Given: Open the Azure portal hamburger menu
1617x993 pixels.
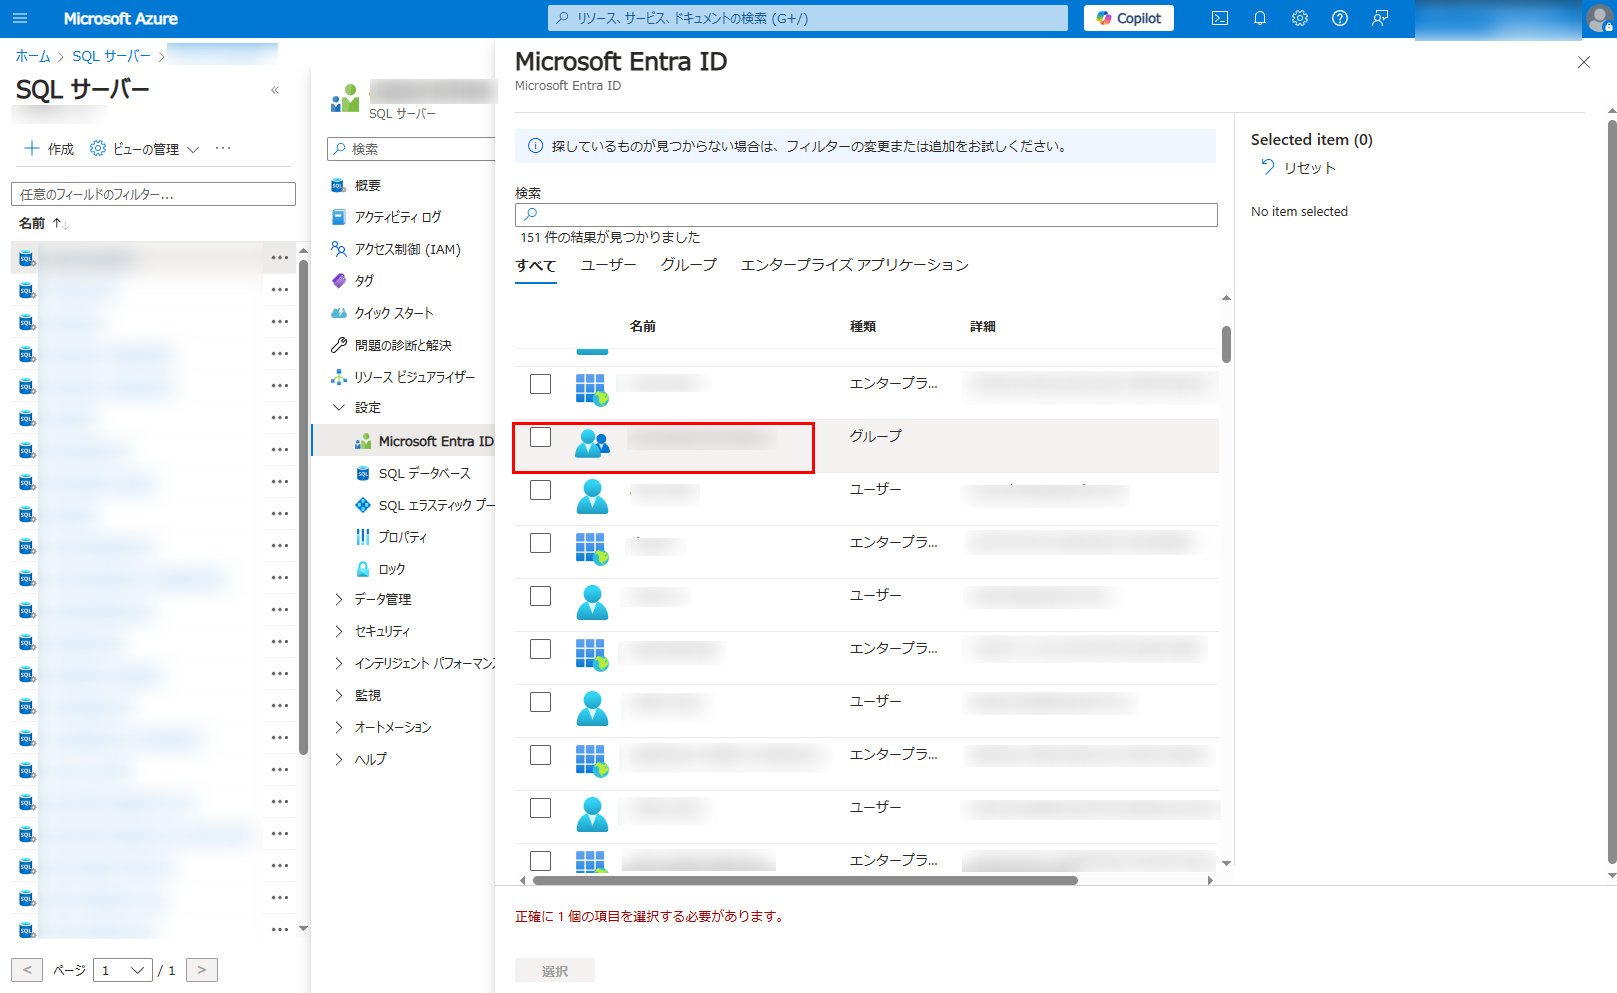Looking at the screenshot, I should pyautogui.click(x=20, y=18).
